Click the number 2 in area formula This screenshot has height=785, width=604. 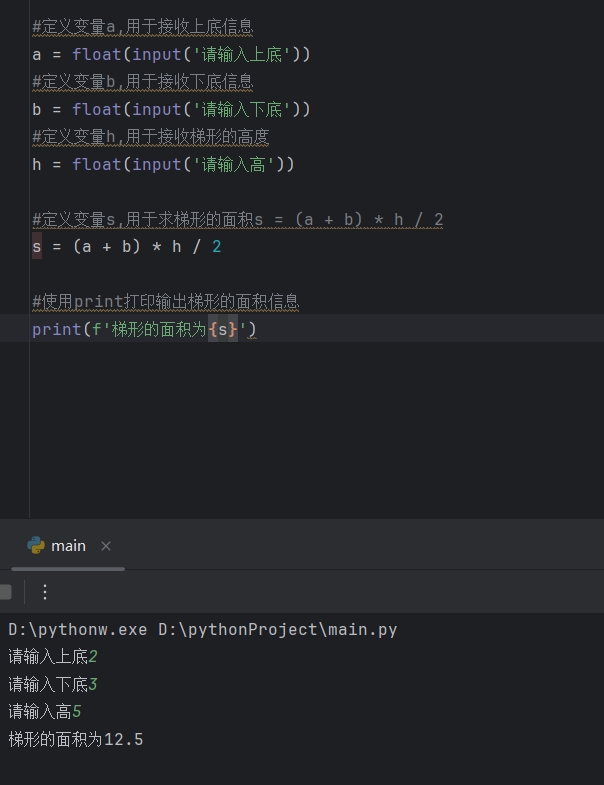click(x=216, y=246)
